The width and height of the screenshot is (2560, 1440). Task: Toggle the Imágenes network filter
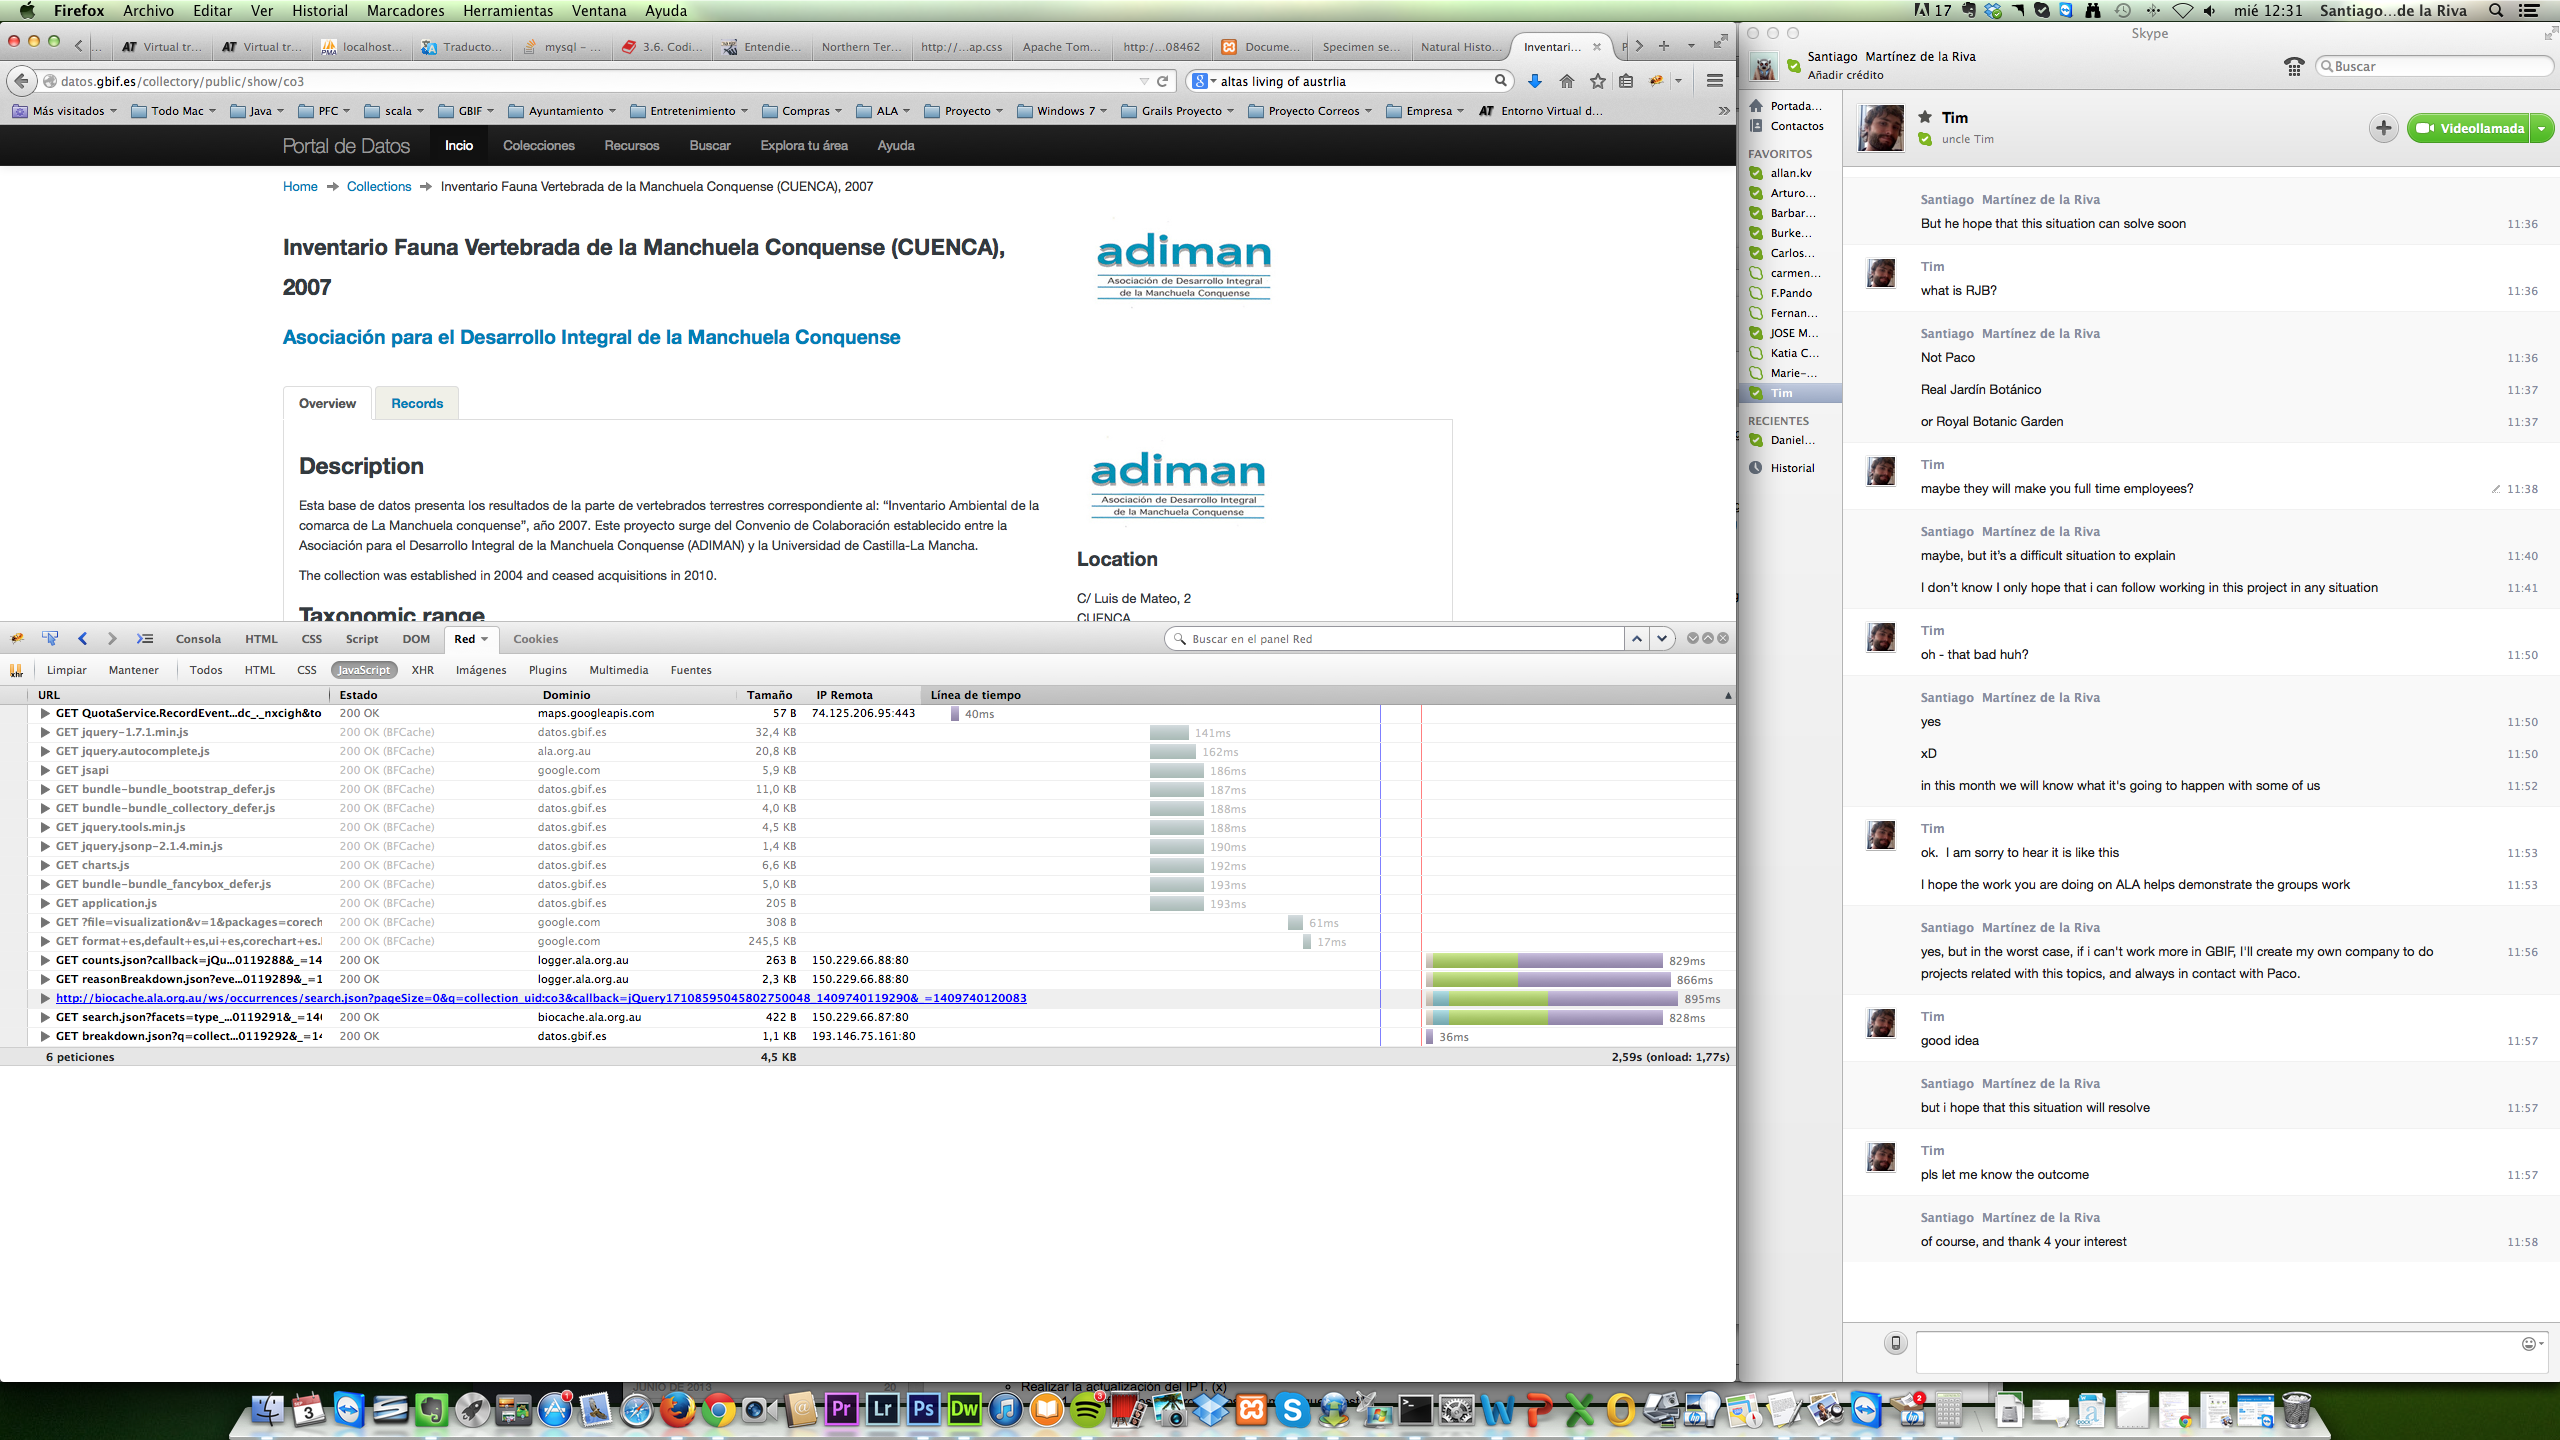click(x=481, y=670)
